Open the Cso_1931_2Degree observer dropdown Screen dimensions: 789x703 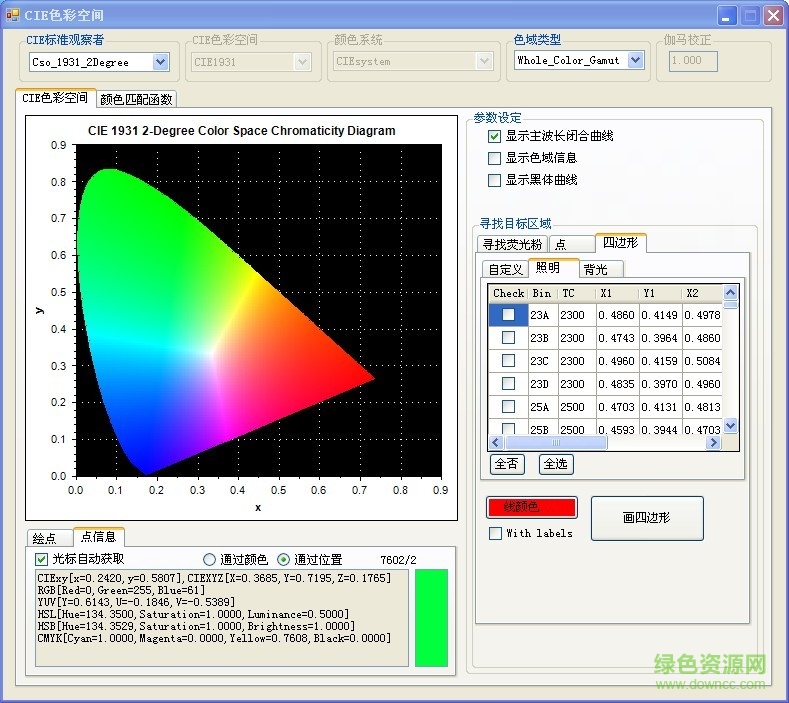click(160, 62)
